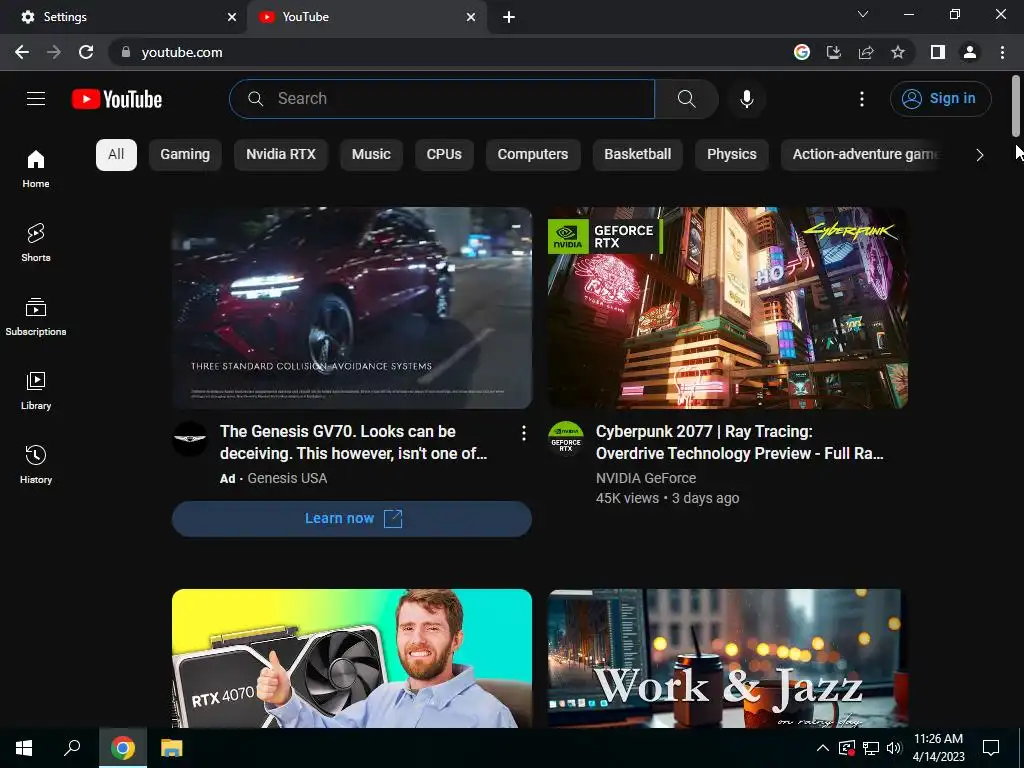
Task: Show more topic chips with the right arrow
Action: point(979,155)
